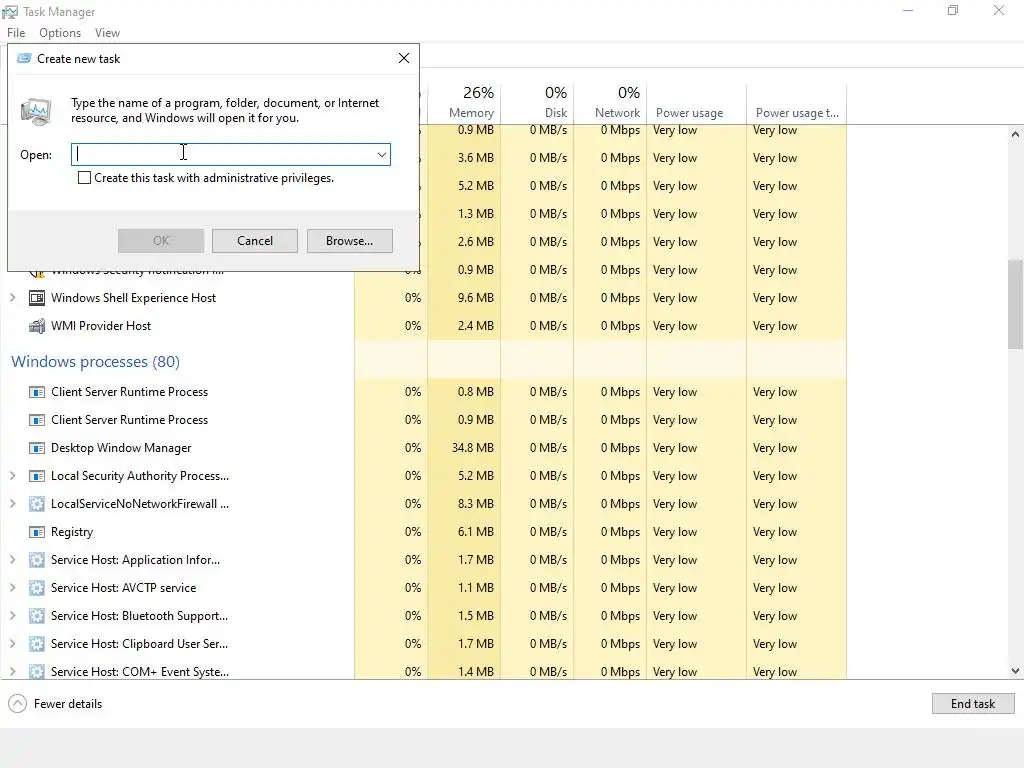The width and height of the screenshot is (1024, 768).
Task: Click the Service Host: Application Infor... gear icon
Action: point(37,560)
